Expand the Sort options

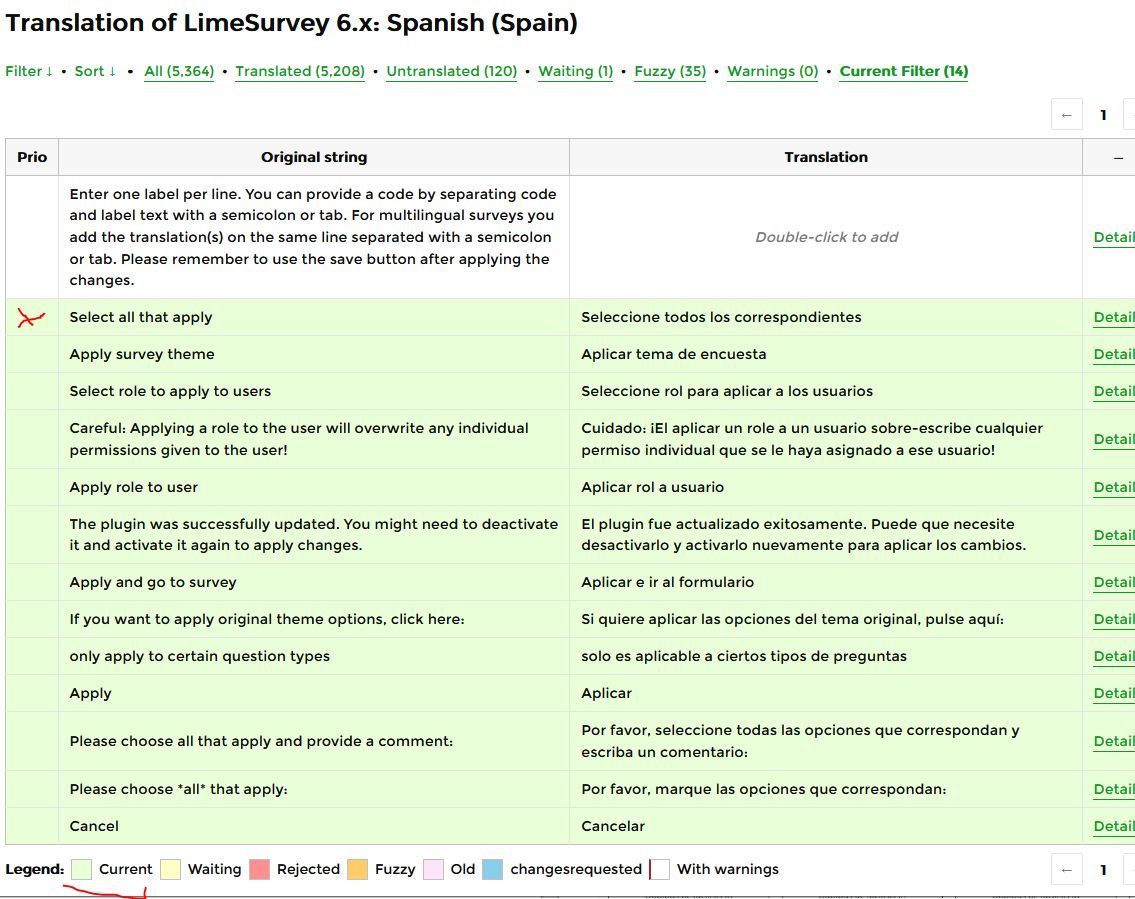pyautogui.click(x=95, y=71)
